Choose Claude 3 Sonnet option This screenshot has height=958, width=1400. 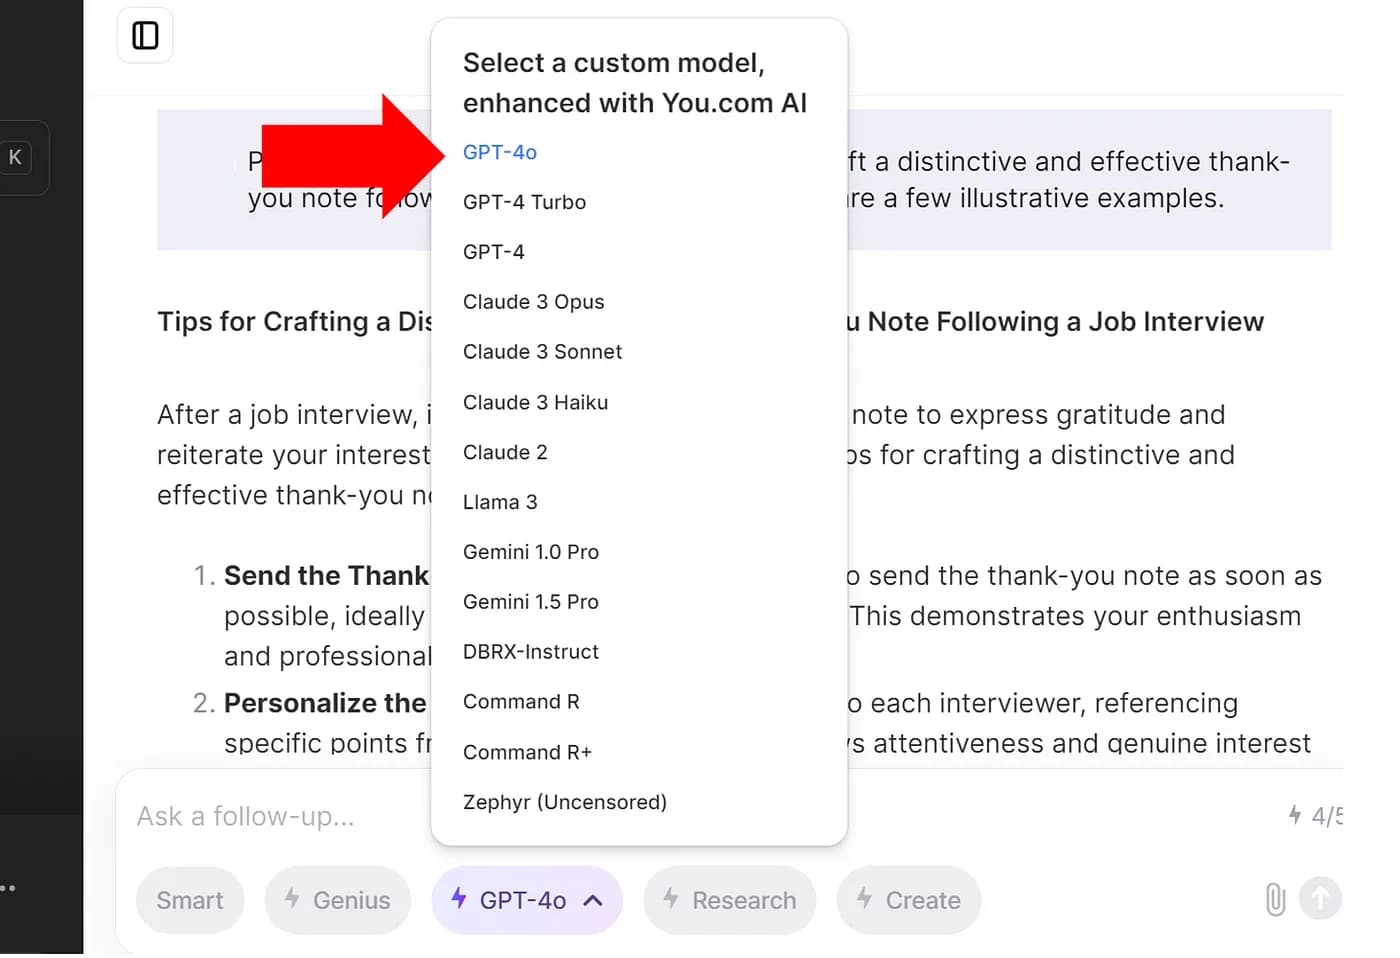click(542, 352)
